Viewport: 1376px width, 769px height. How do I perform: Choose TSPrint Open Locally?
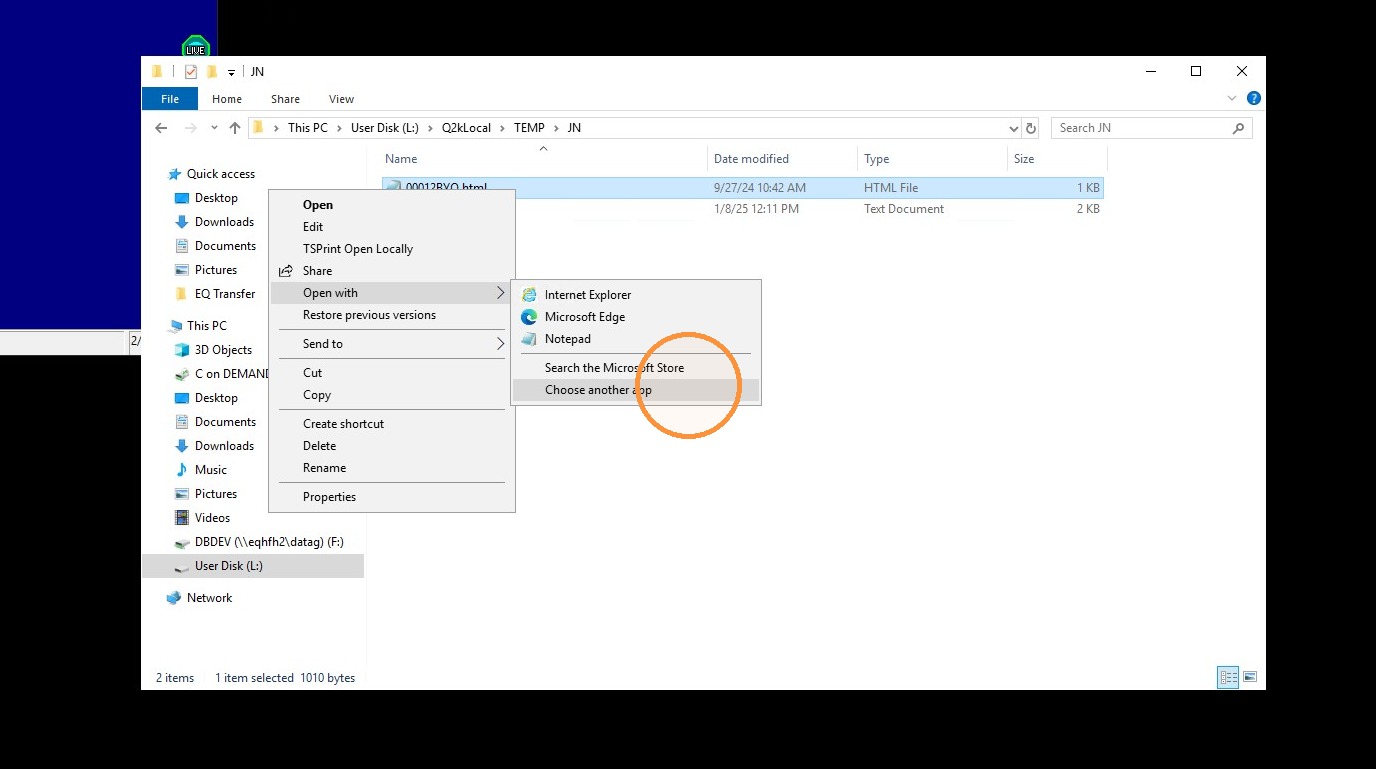(392, 249)
